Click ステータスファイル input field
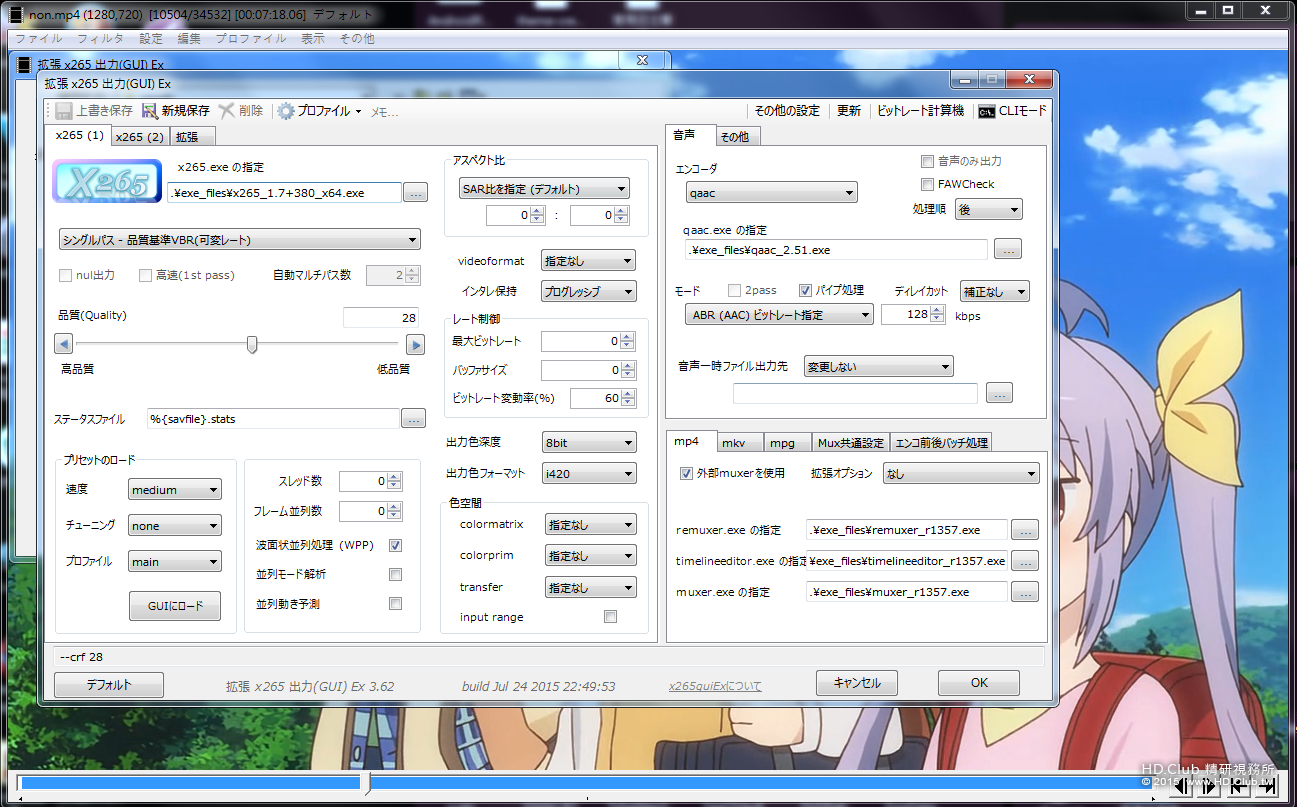This screenshot has width=1297, height=807. tap(273, 419)
